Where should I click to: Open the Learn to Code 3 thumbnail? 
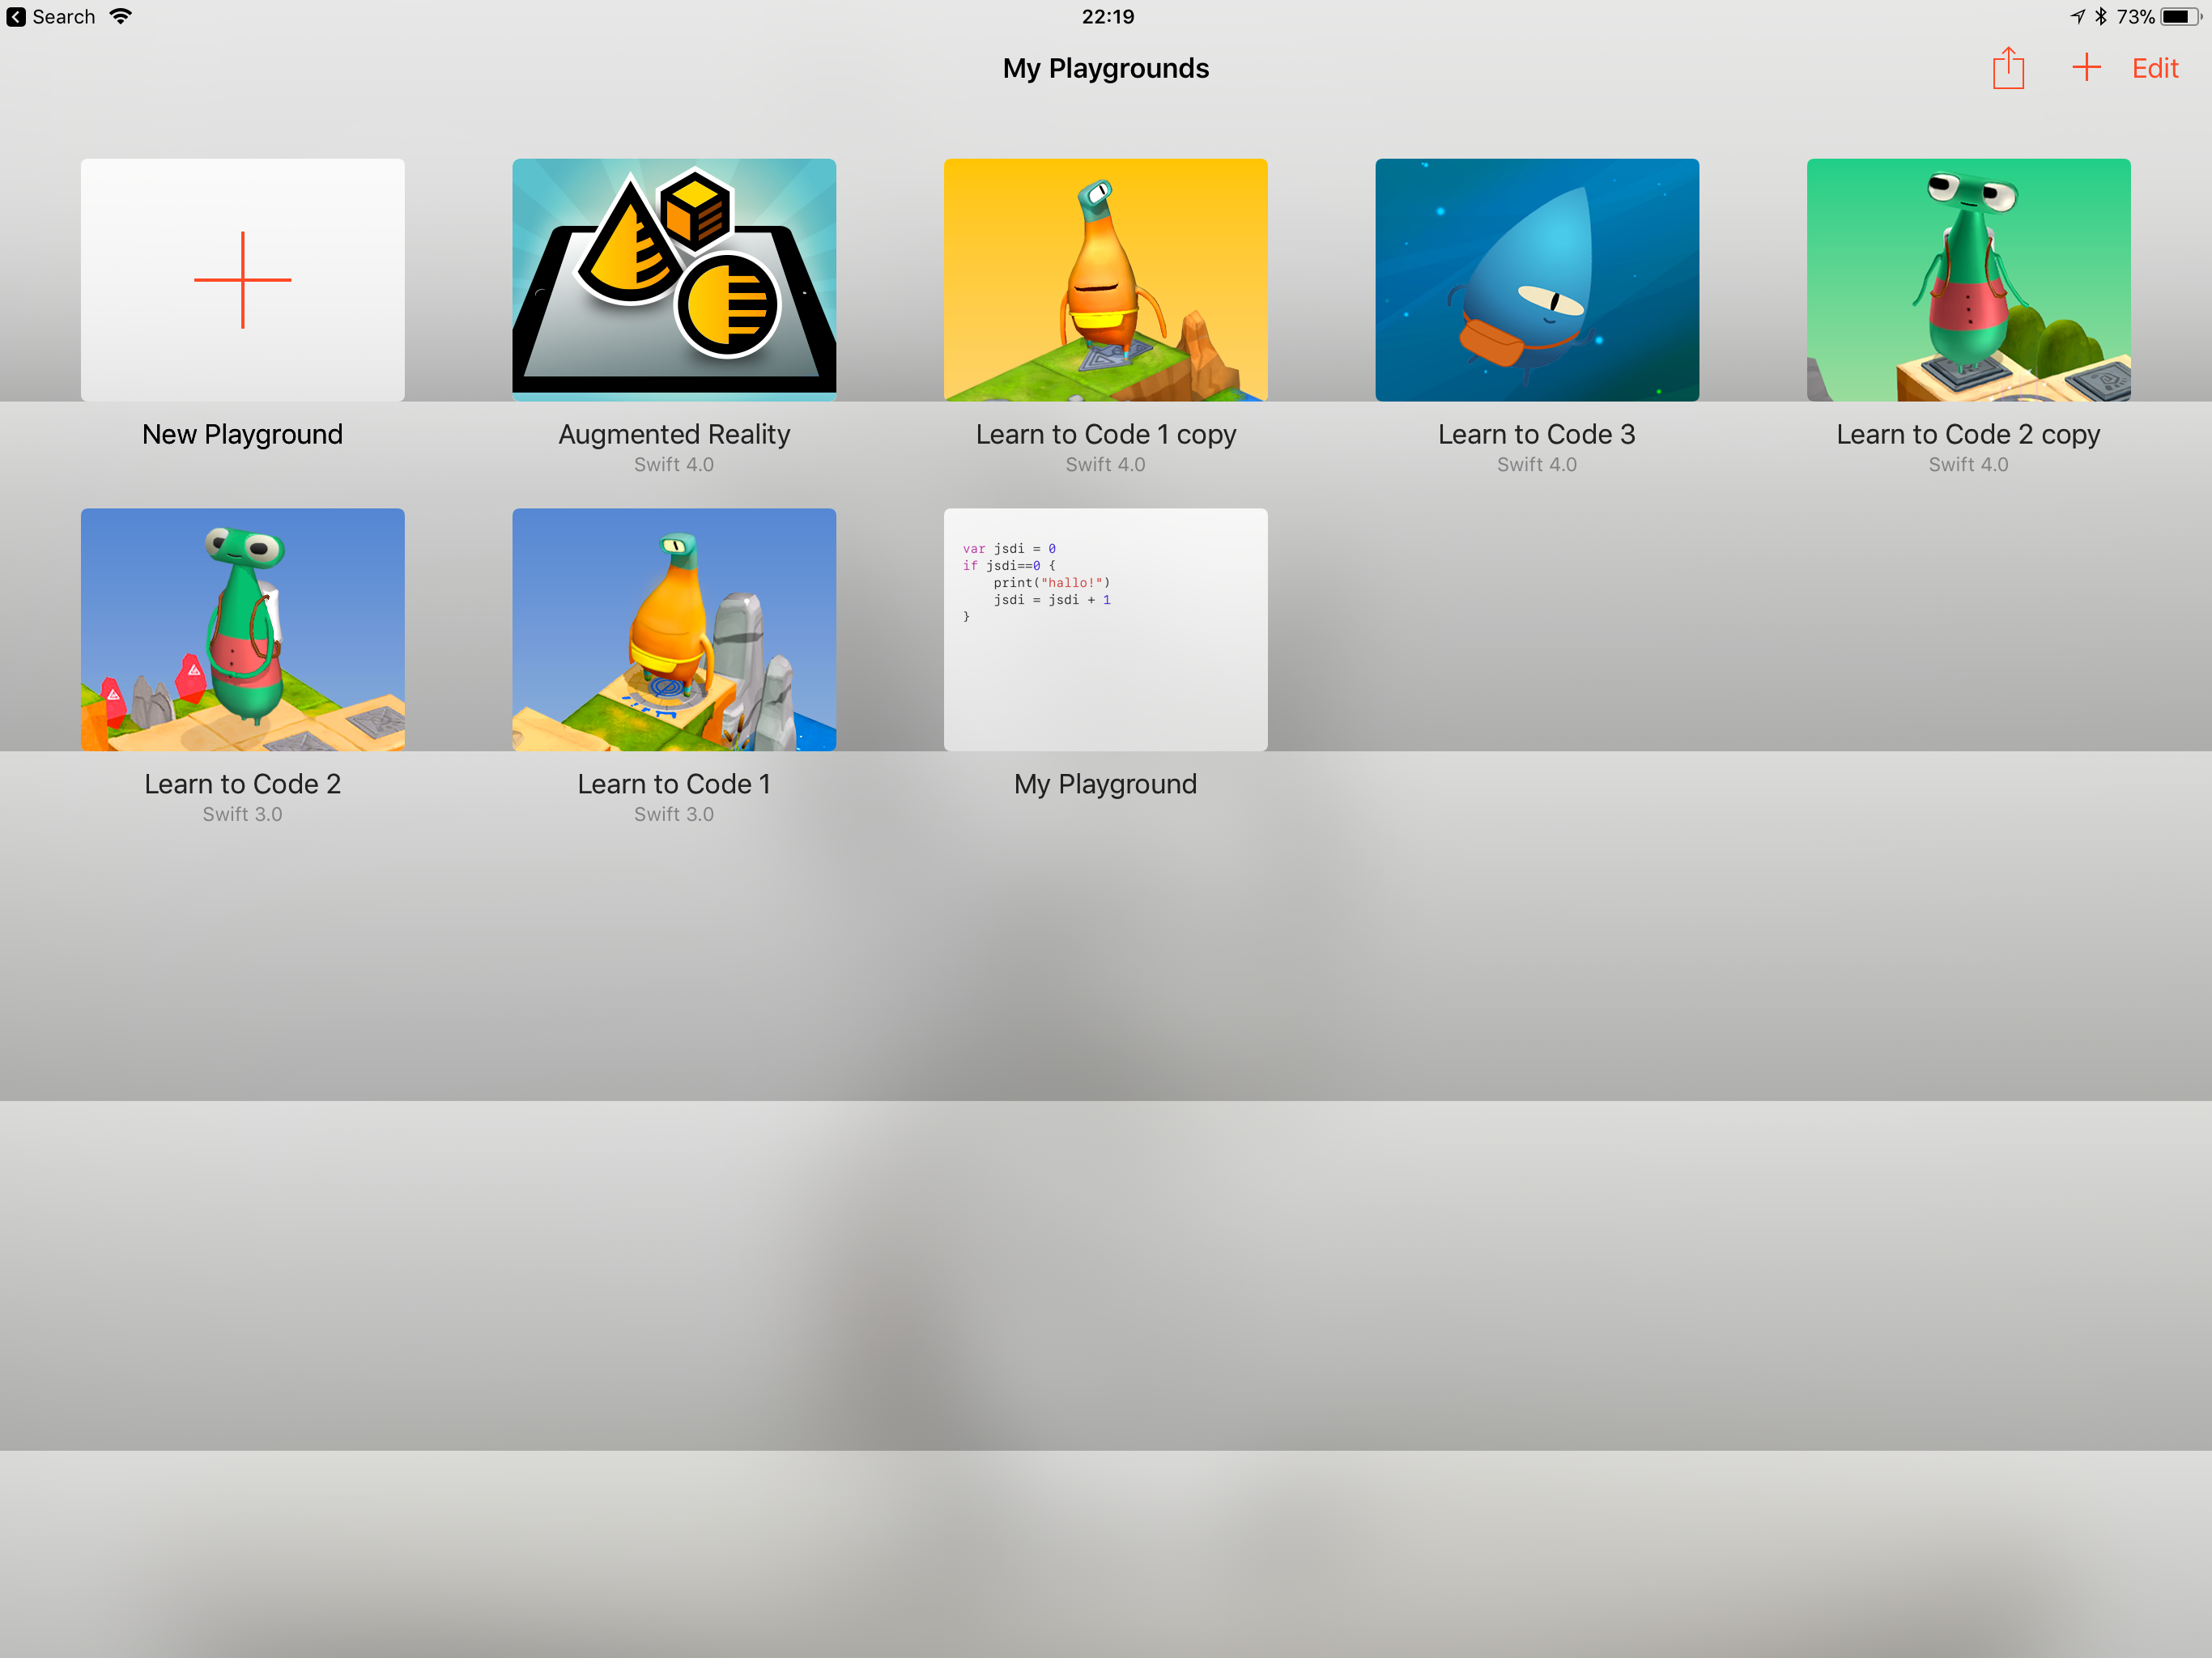point(1537,280)
